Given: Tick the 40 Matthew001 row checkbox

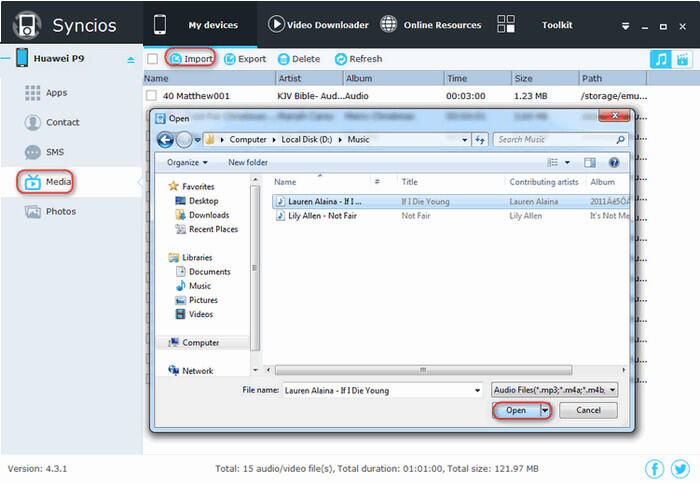Looking at the screenshot, I should [x=152, y=96].
